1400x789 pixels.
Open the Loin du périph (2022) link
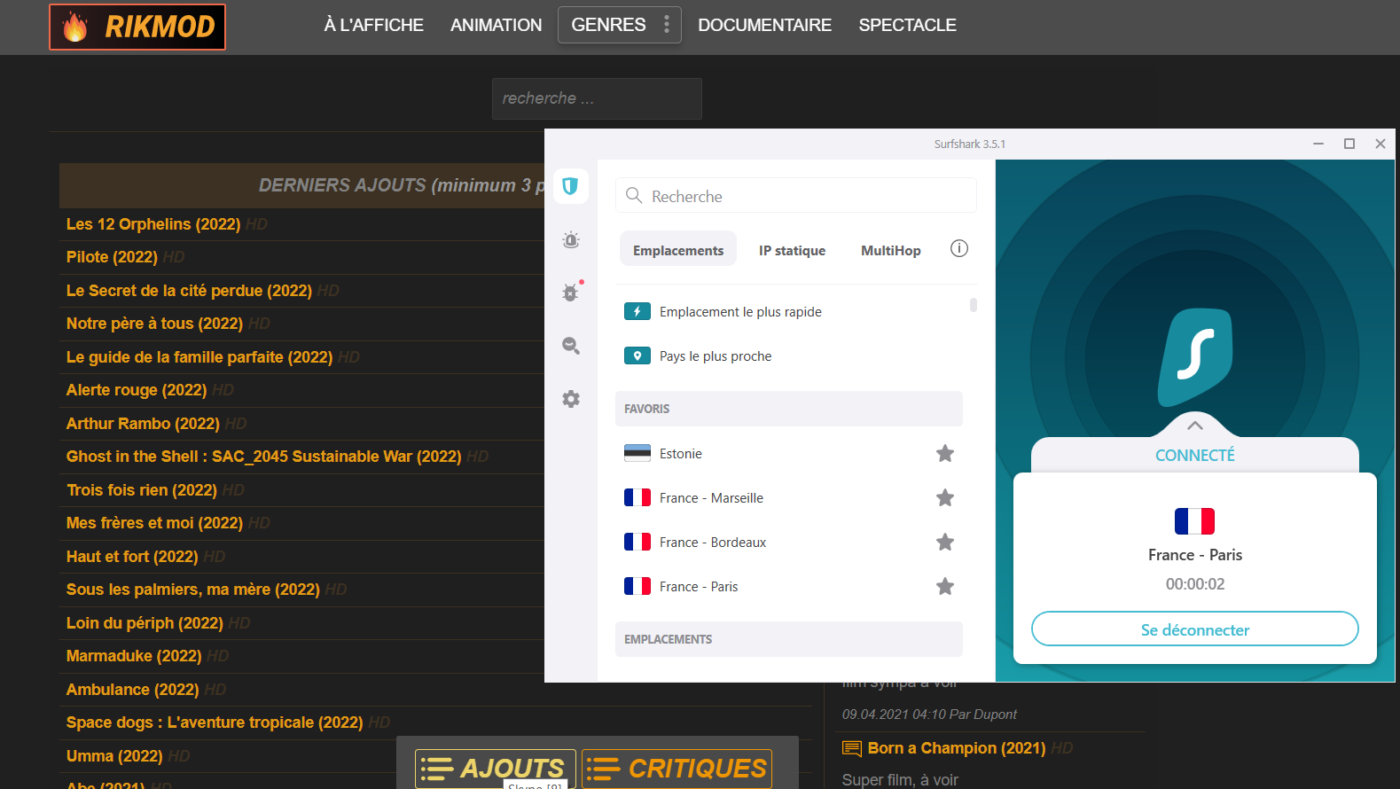[x=145, y=622]
